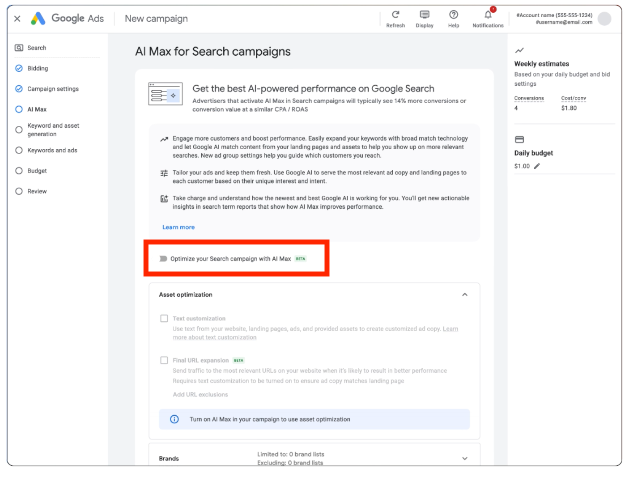Go to the Campaign settings step
This screenshot has width=639, height=480.
tap(53, 88)
